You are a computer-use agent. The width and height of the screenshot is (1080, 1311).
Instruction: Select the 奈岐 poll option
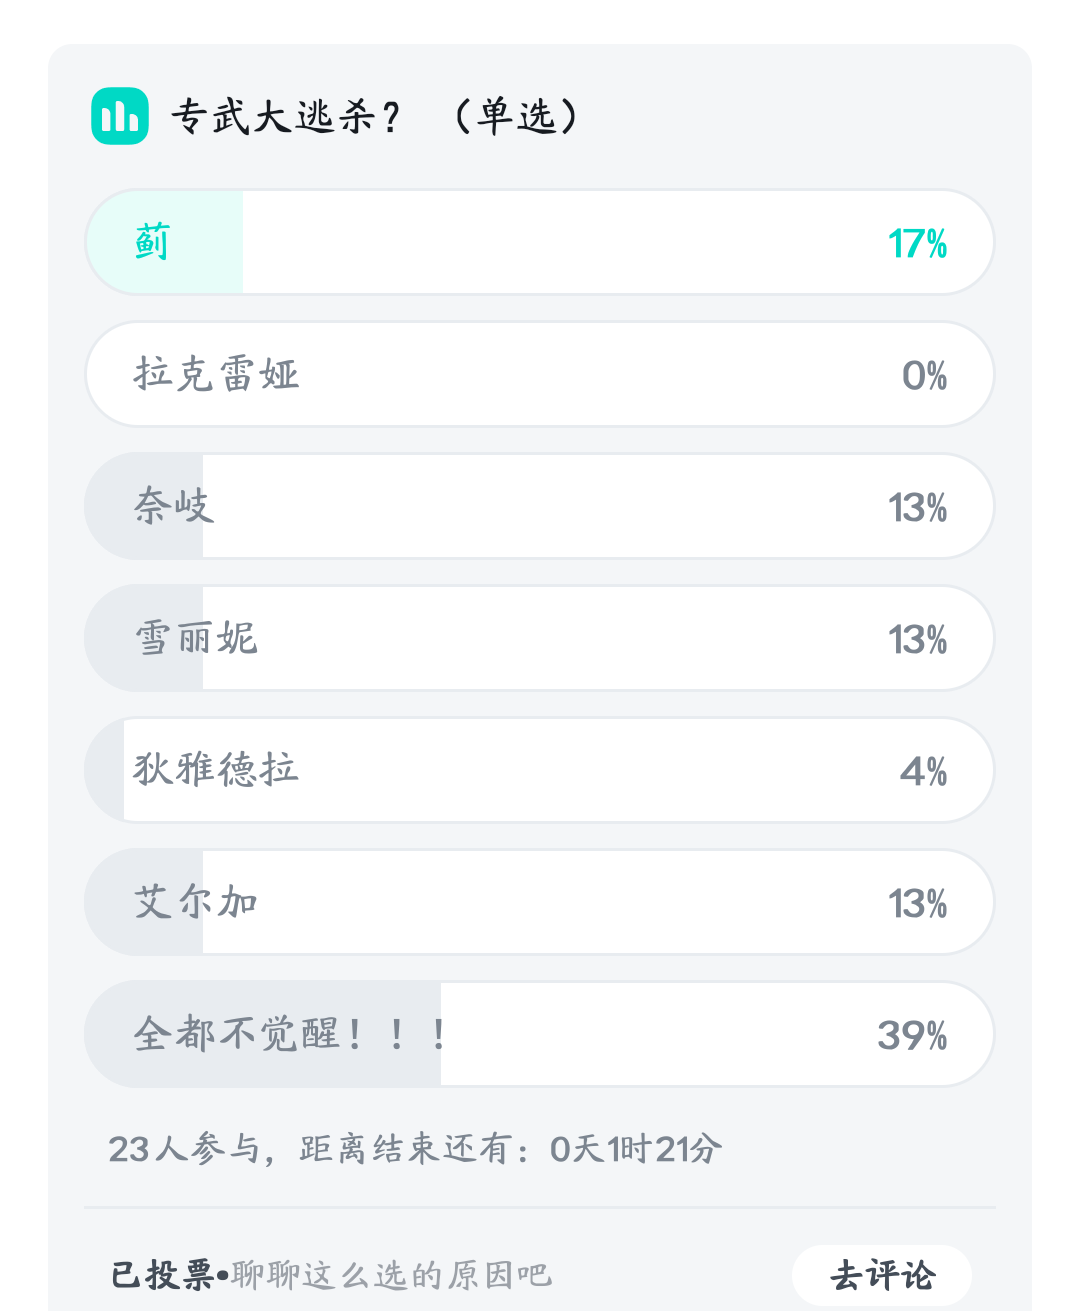pyautogui.click(x=540, y=506)
